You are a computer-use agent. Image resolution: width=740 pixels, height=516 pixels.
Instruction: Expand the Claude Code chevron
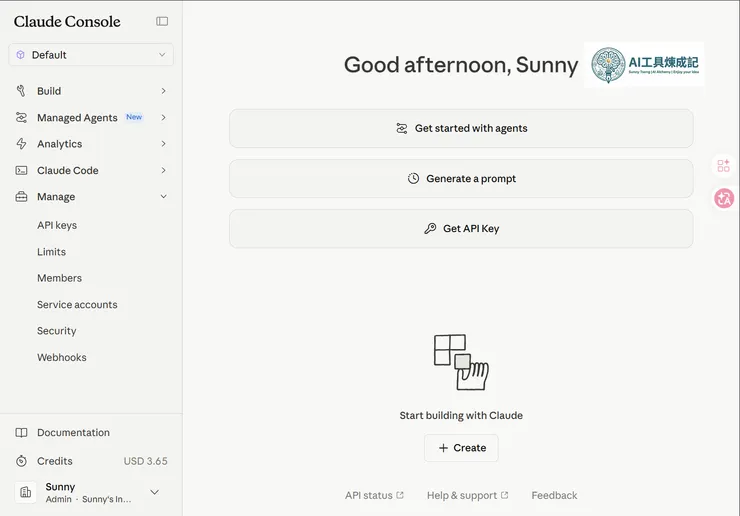(x=163, y=170)
